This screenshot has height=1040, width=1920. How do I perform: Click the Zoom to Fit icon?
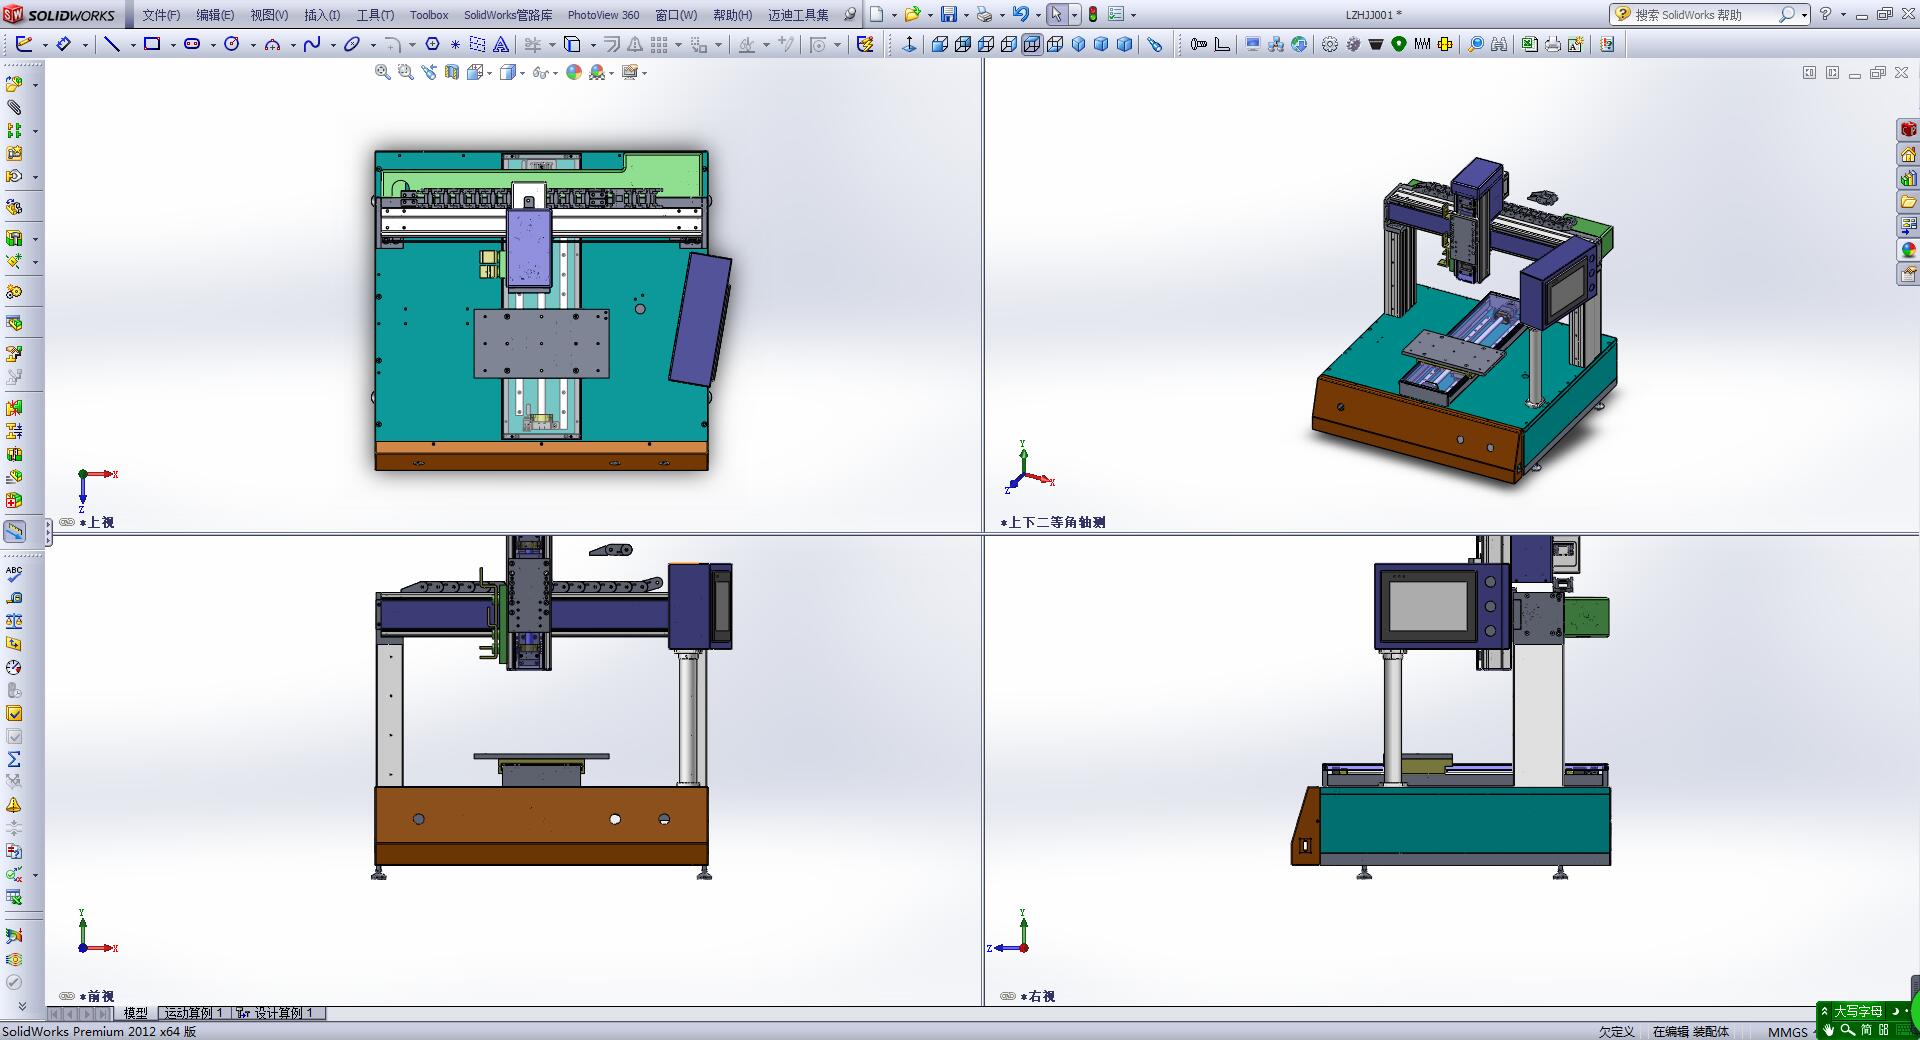(x=382, y=72)
